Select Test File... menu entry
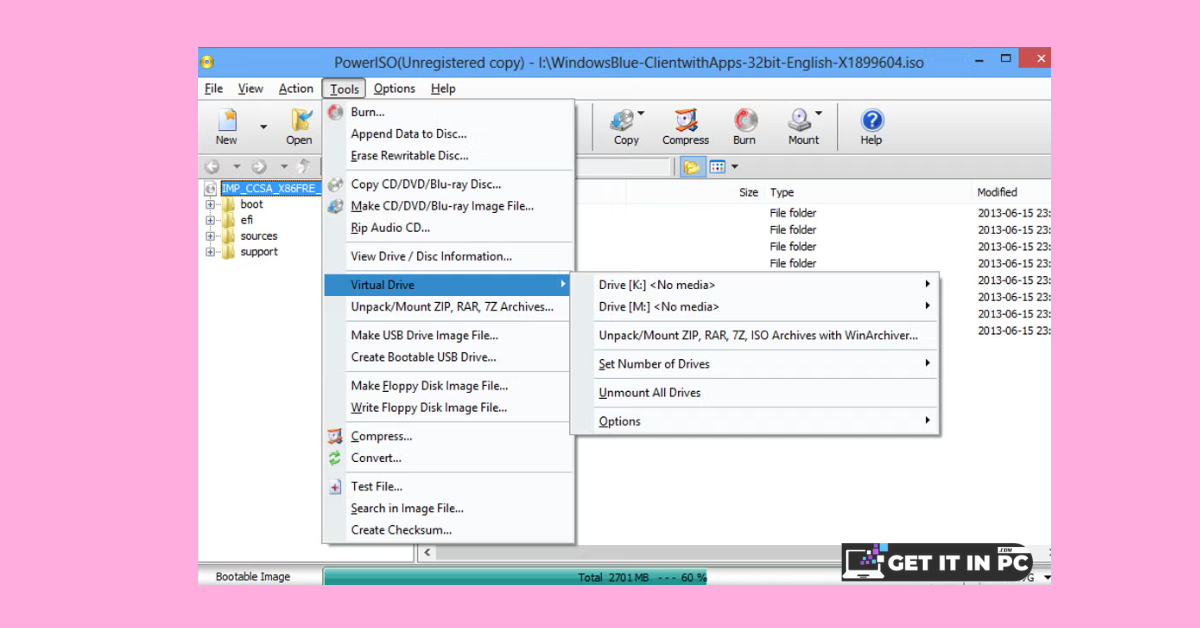 click(x=448, y=487)
